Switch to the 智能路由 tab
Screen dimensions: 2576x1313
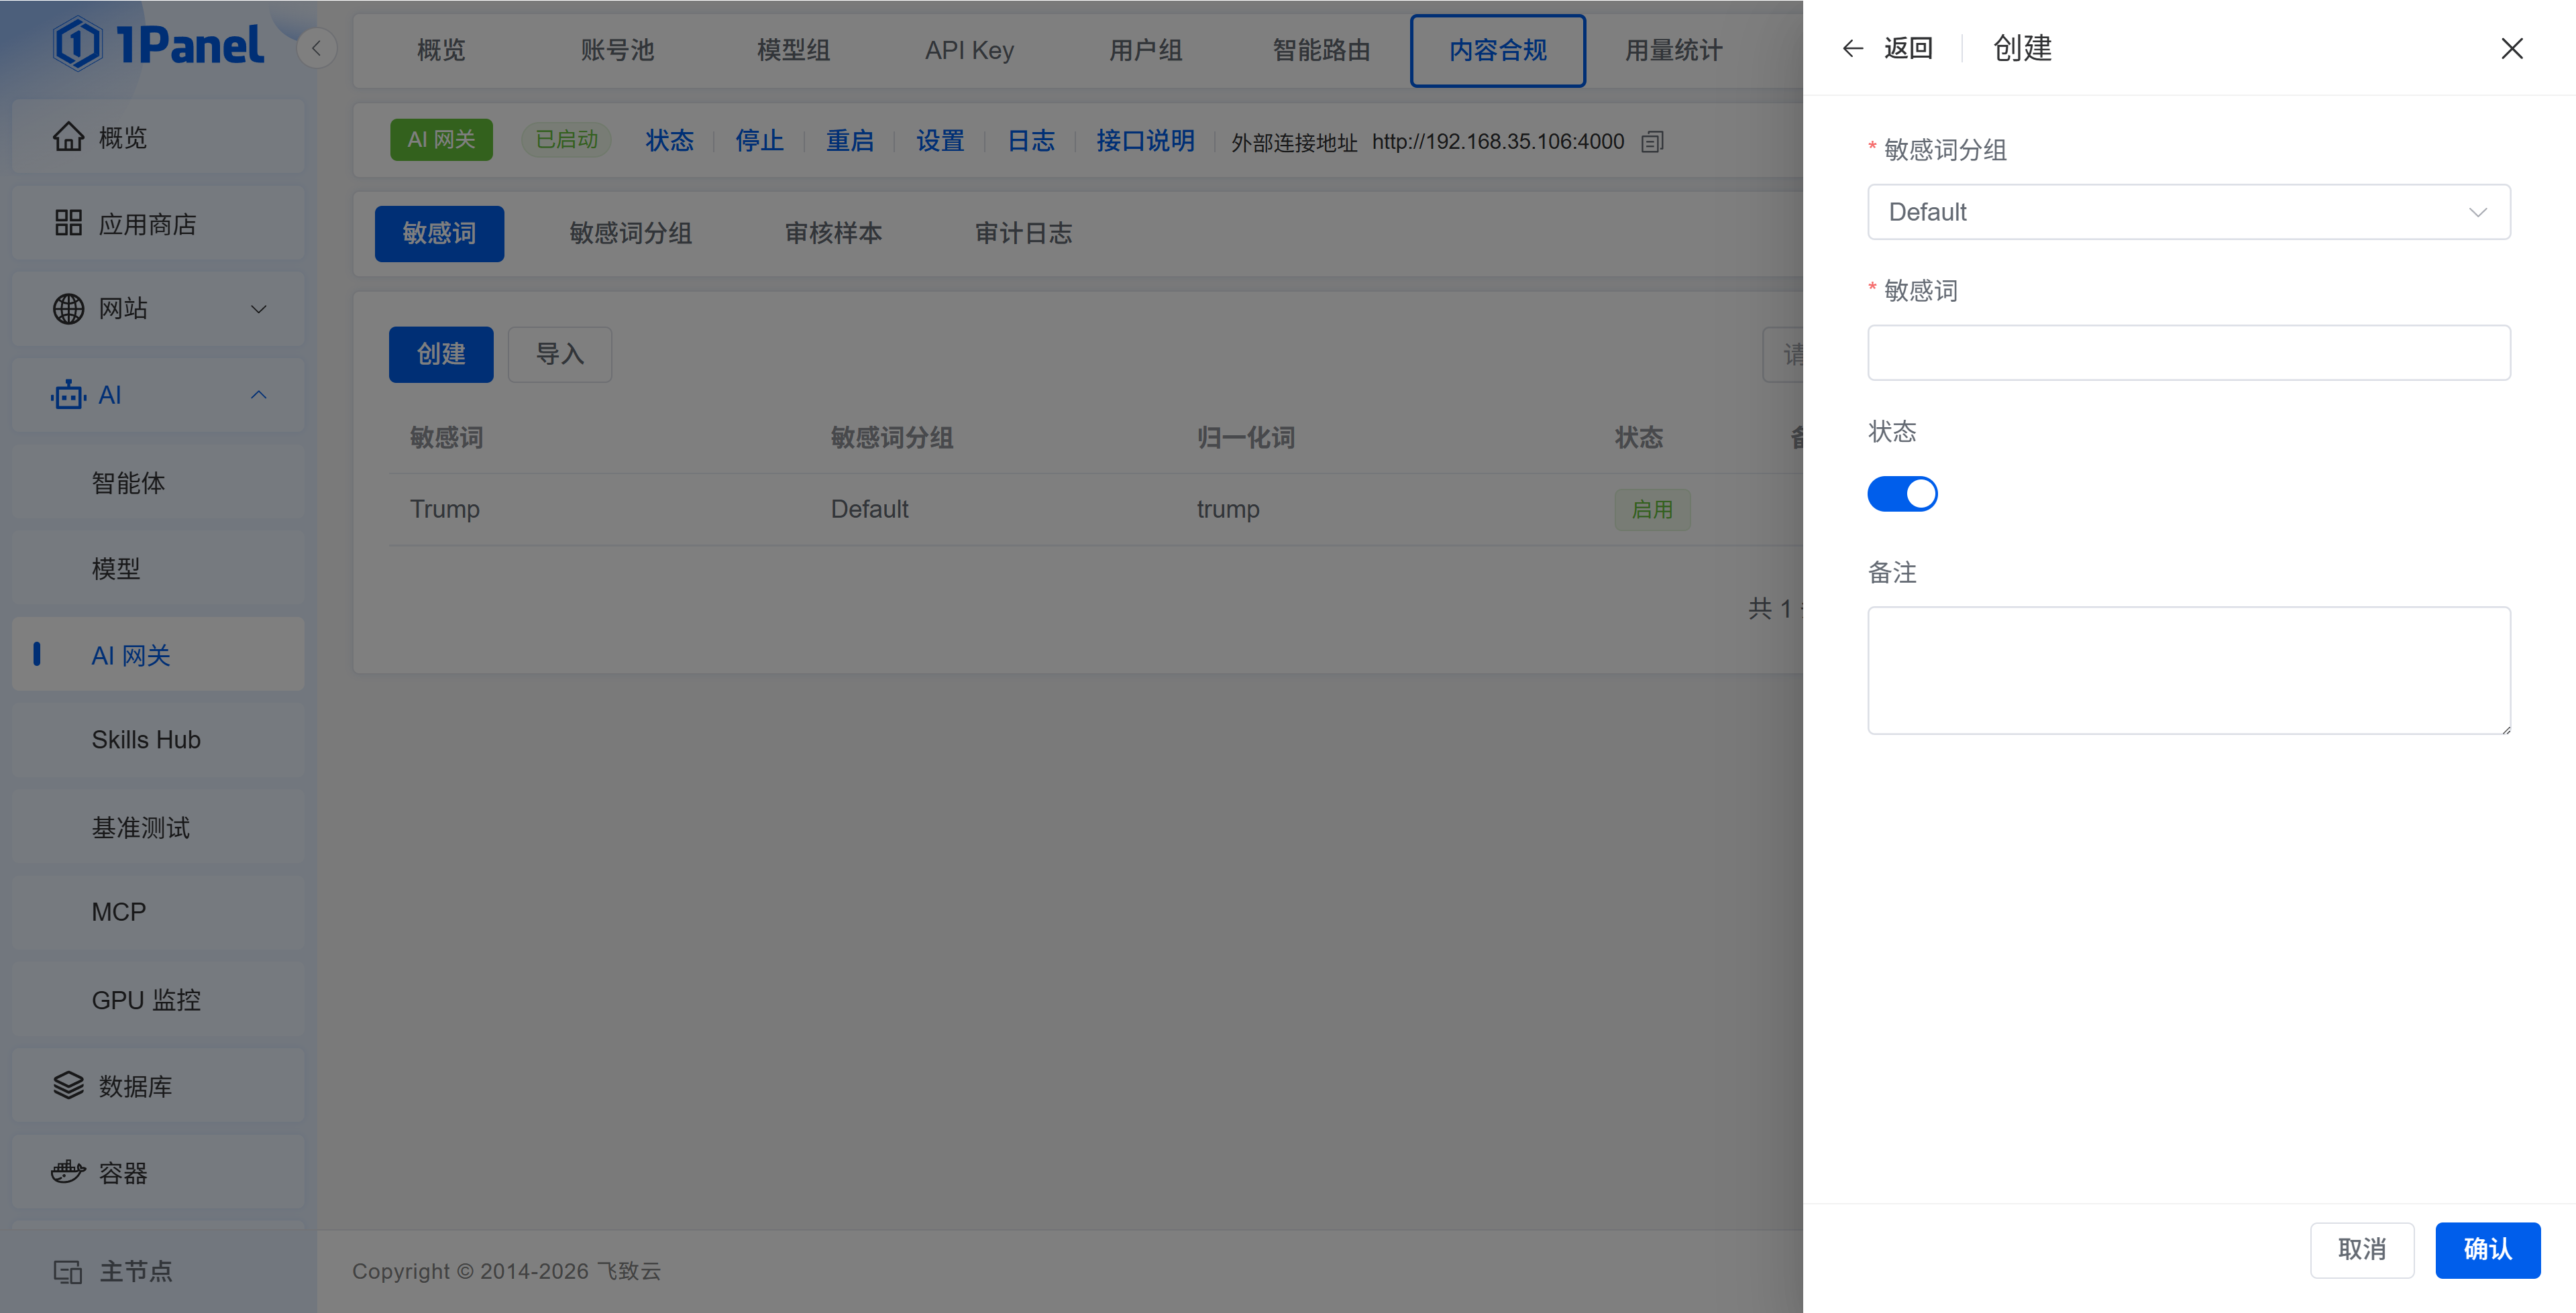click(1321, 50)
